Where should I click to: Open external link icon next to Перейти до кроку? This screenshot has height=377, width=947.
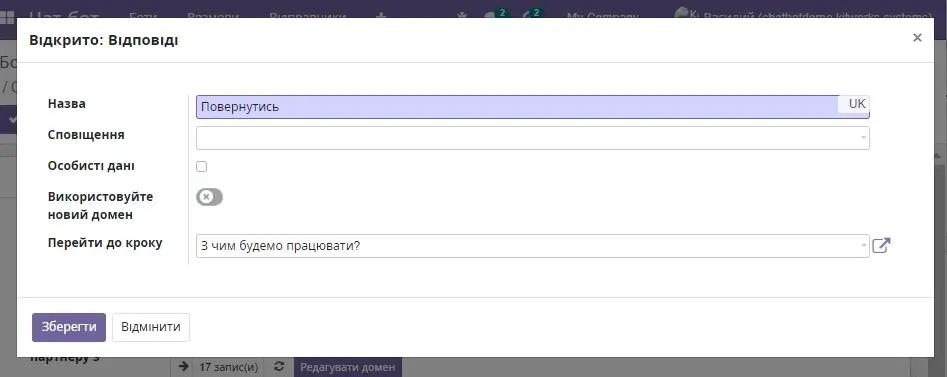pos(881,245)
